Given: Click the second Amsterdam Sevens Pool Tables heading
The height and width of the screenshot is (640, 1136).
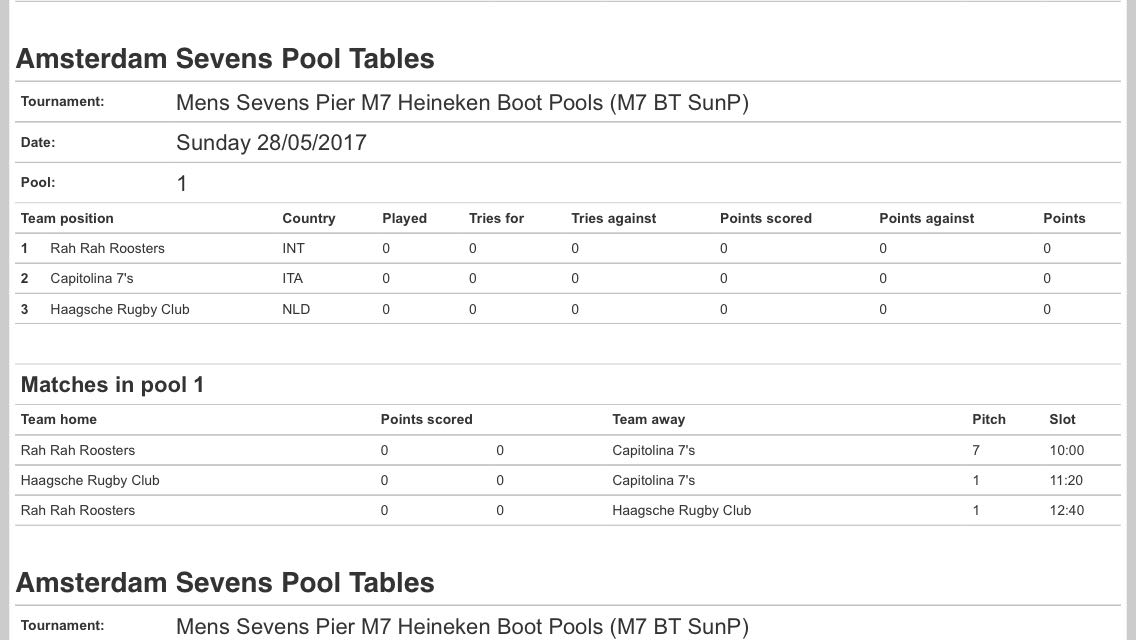Looking at the screenshot, I should 225,583.
